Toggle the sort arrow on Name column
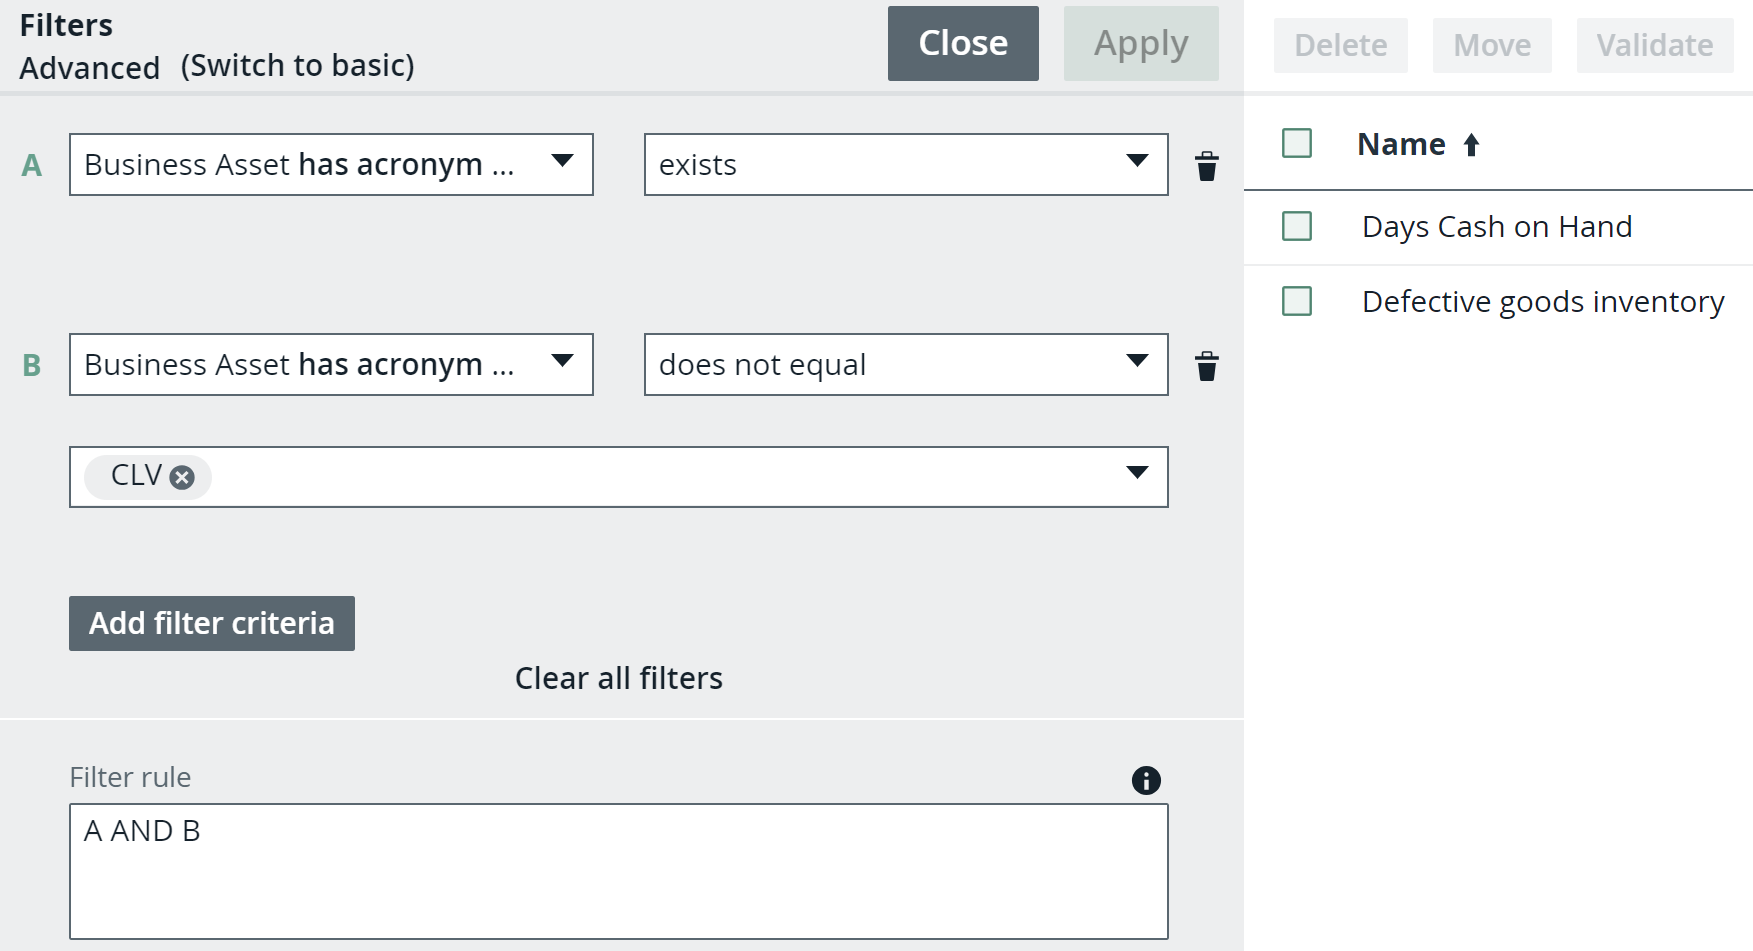 [1469, 144]
